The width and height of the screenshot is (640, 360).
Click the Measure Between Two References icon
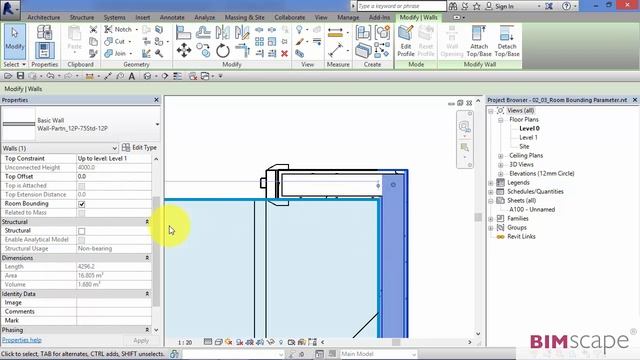[335, 50]
